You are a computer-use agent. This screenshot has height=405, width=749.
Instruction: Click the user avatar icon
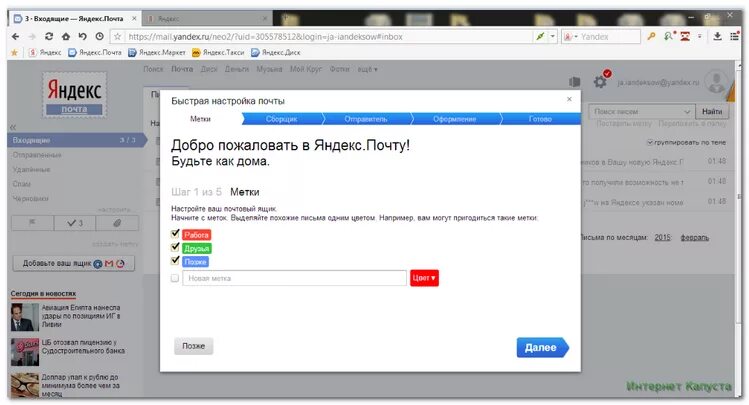(717, 82)
